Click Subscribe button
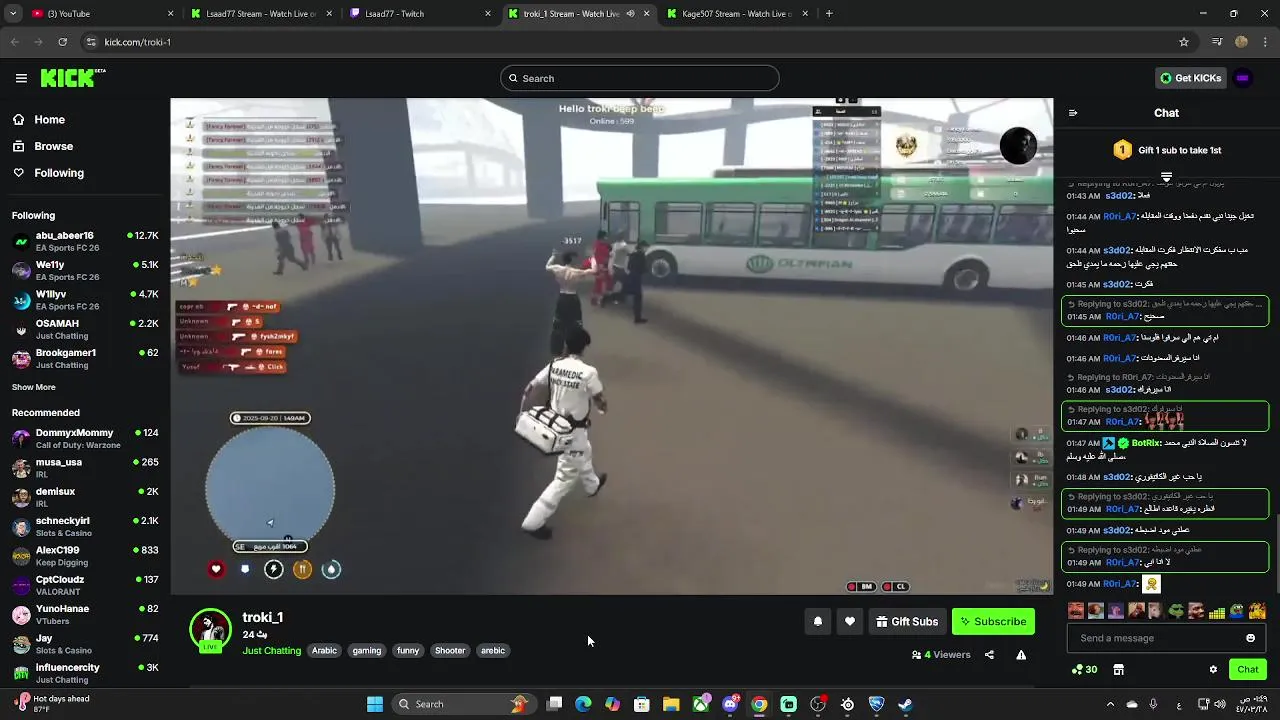Image resolution: width=1280 pixels, height=720 pixels. pyautogui.click(x=993, y=622)
